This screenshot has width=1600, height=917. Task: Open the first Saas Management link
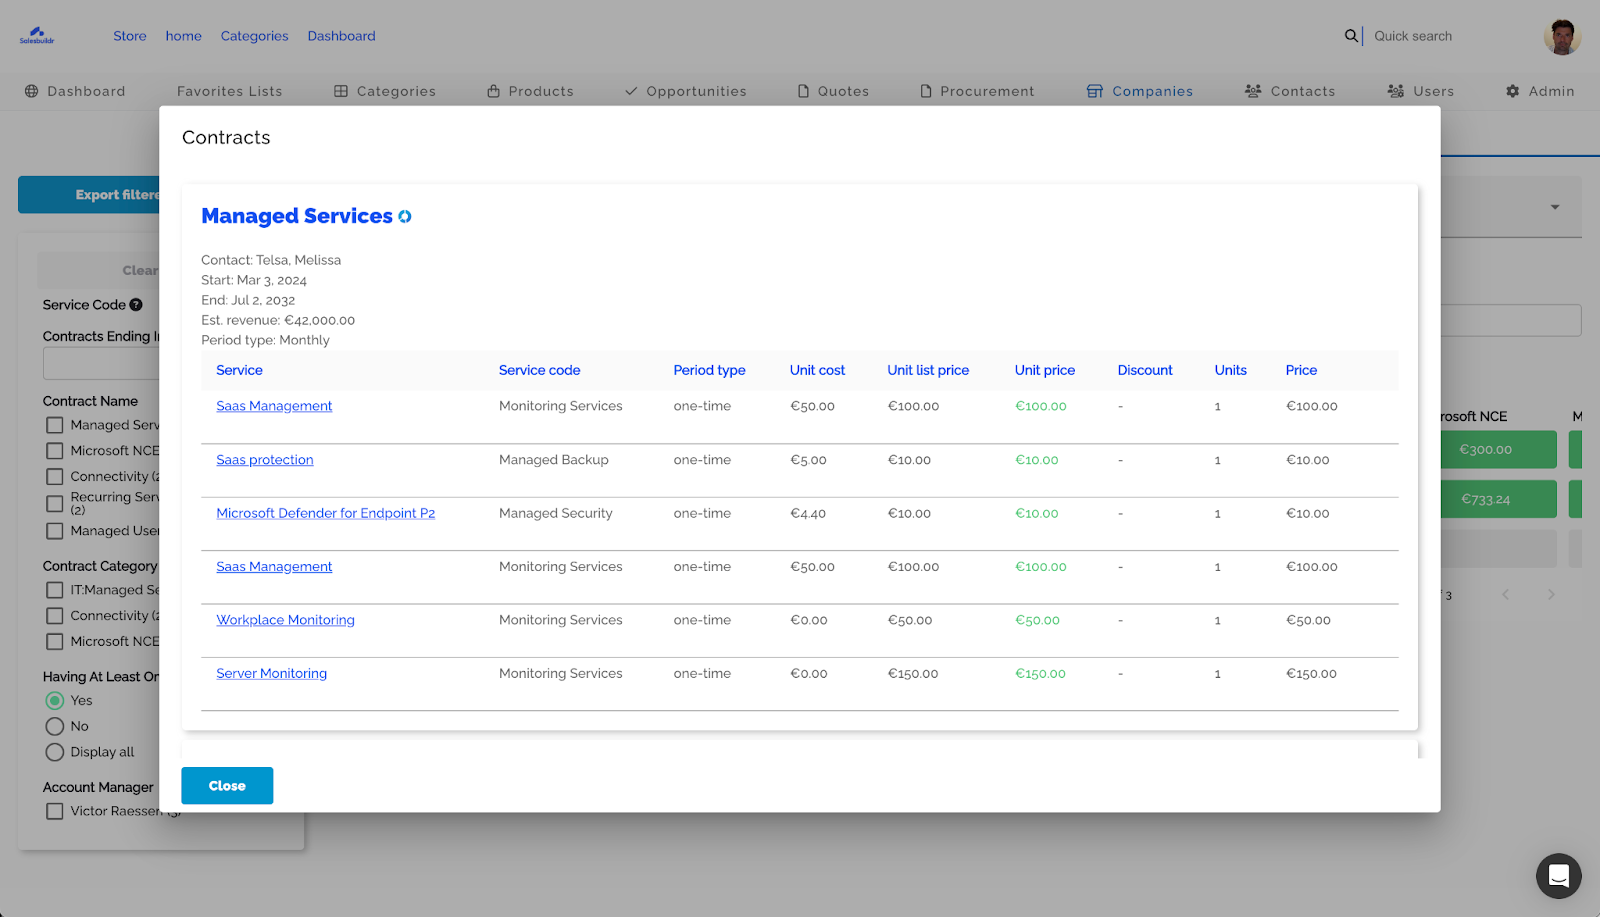pyautogui.click(x=274, y=406)
